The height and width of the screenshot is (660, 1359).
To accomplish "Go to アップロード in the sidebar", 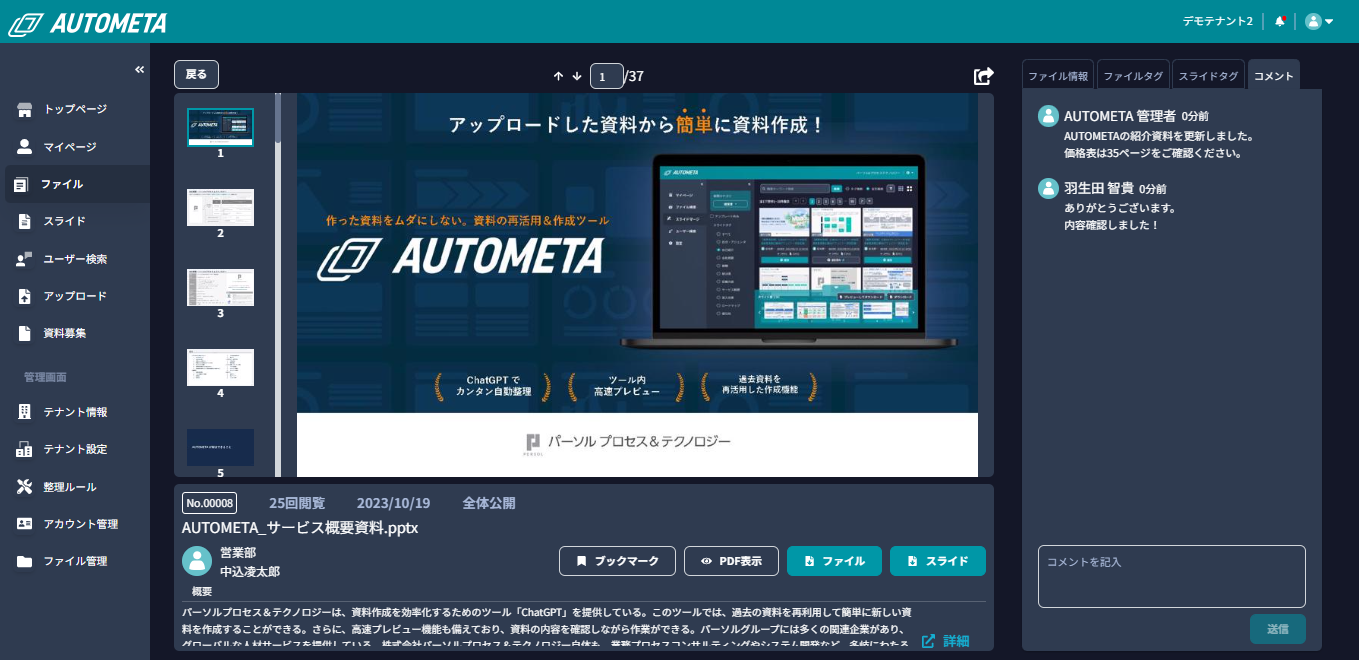I will (x=75, y=296).
